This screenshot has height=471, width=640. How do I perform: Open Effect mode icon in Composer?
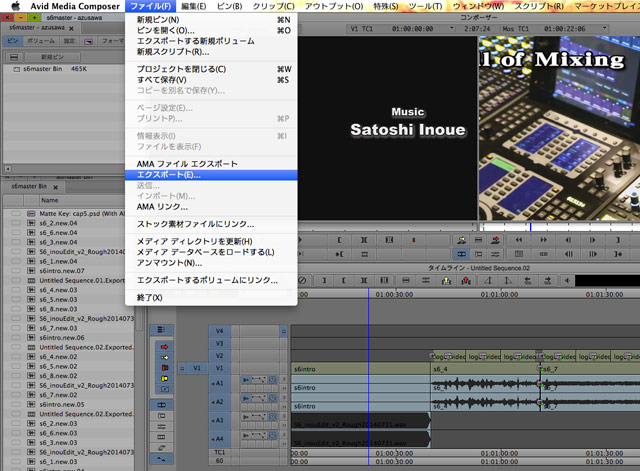coord(496,254)
